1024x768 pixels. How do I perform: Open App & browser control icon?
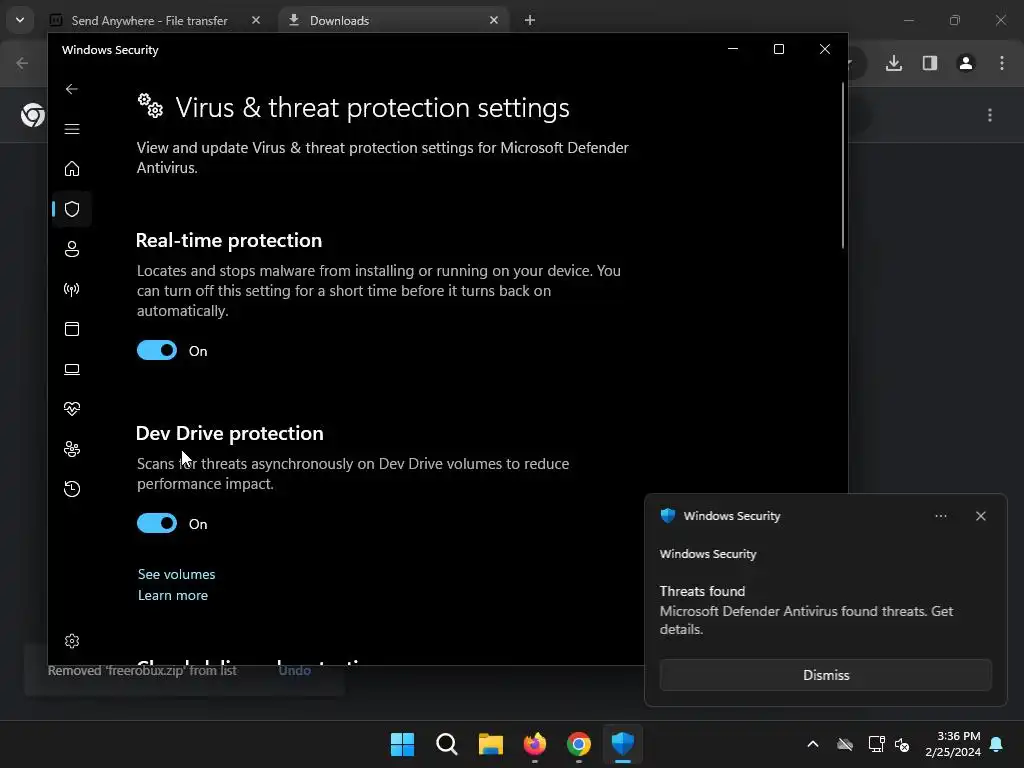click(72, 329)
